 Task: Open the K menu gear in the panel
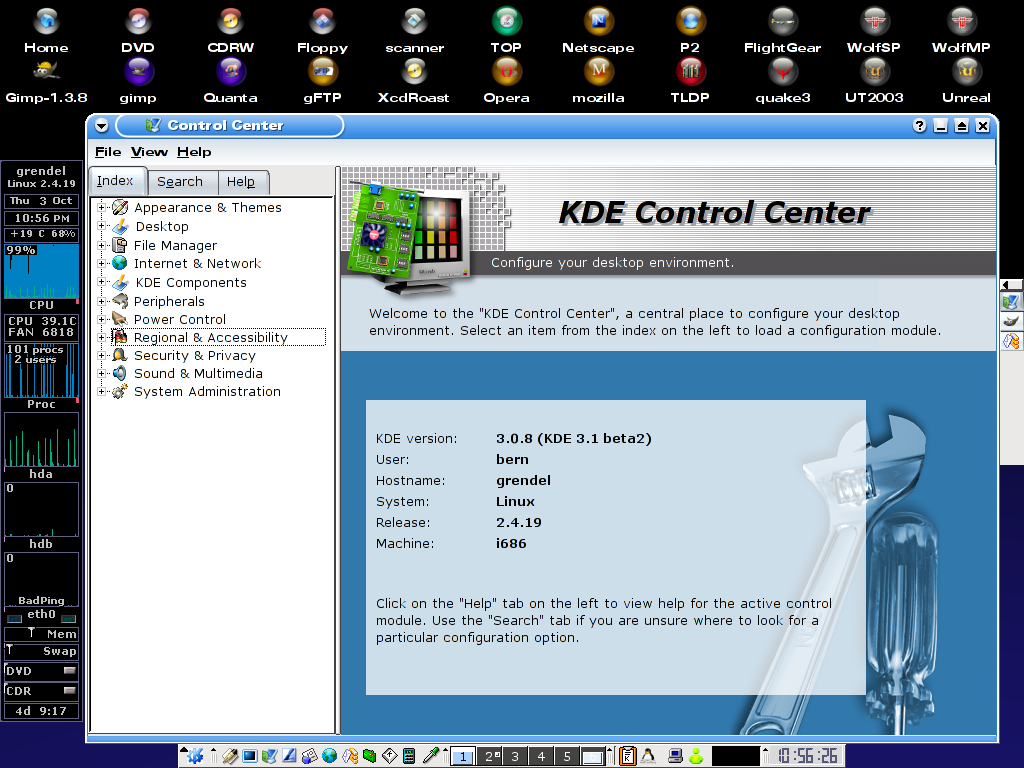pyautogui.click(x=195, y=756)
